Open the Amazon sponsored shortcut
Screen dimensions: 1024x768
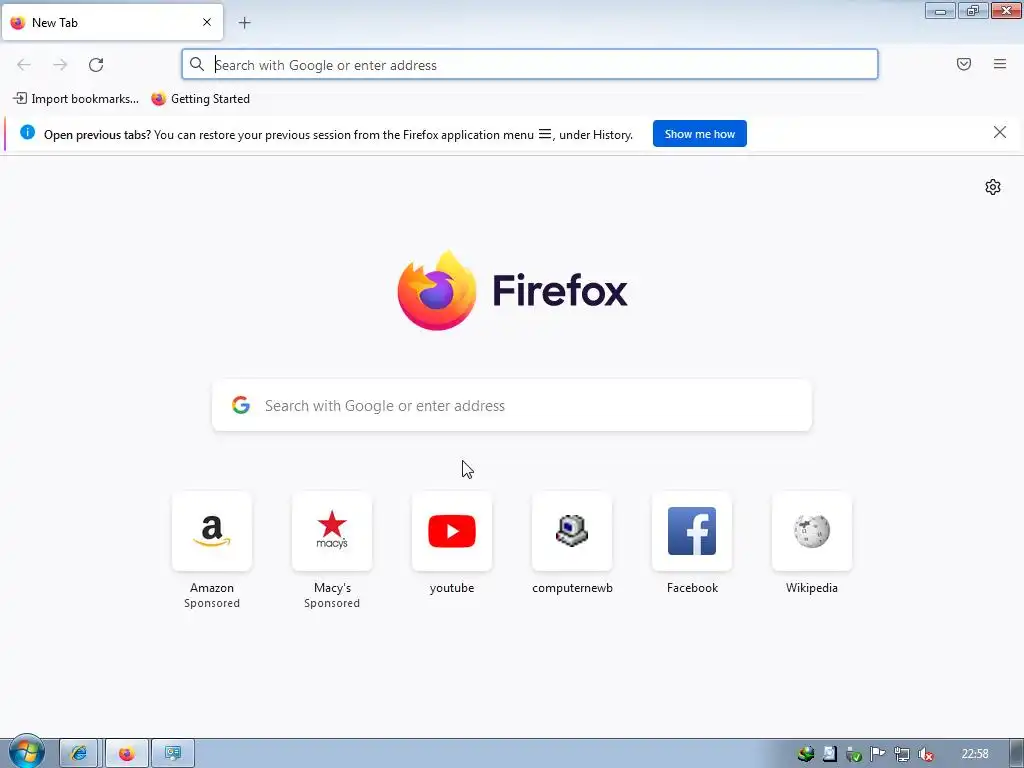[x=212, y=532]
